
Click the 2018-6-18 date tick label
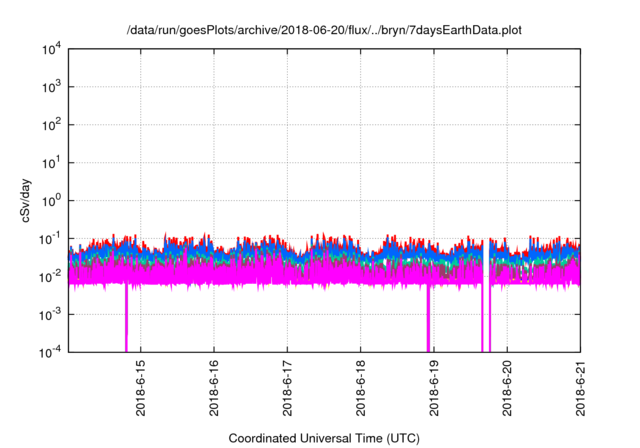[x=360, y=388]
